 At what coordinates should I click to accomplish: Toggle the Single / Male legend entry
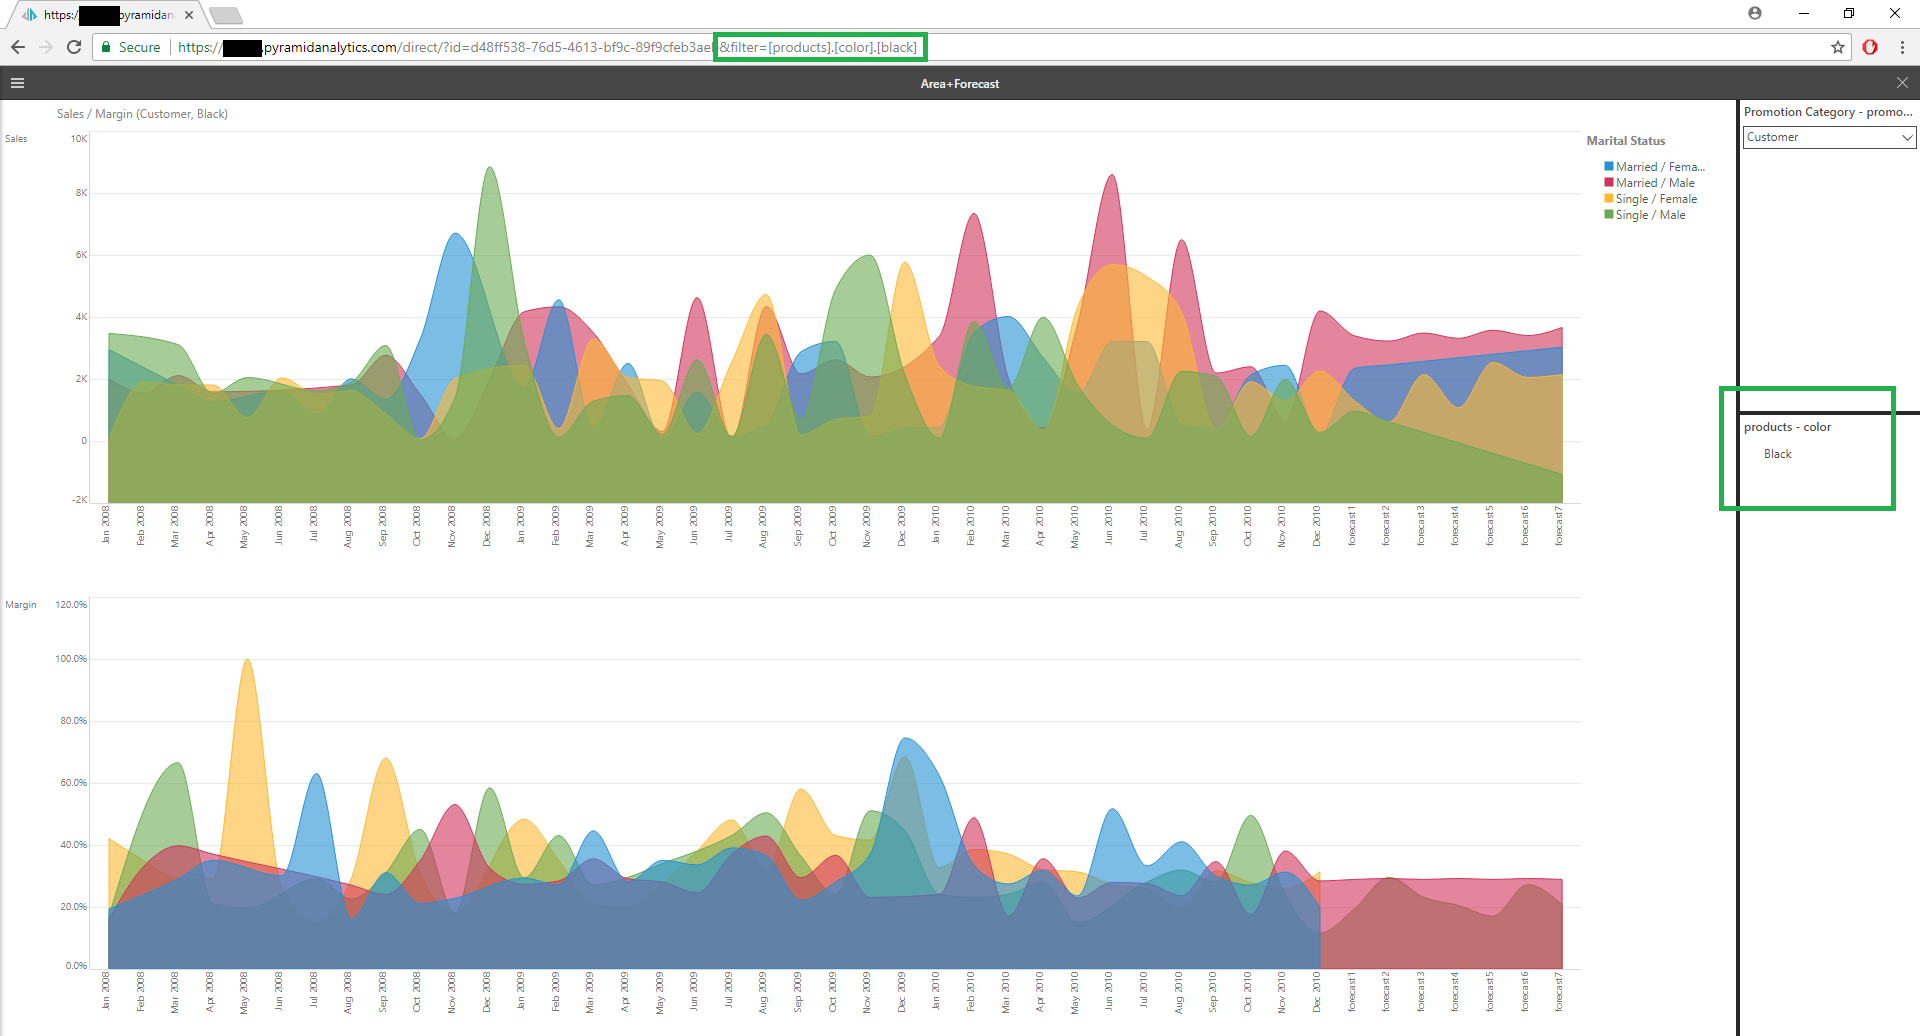1649,215
